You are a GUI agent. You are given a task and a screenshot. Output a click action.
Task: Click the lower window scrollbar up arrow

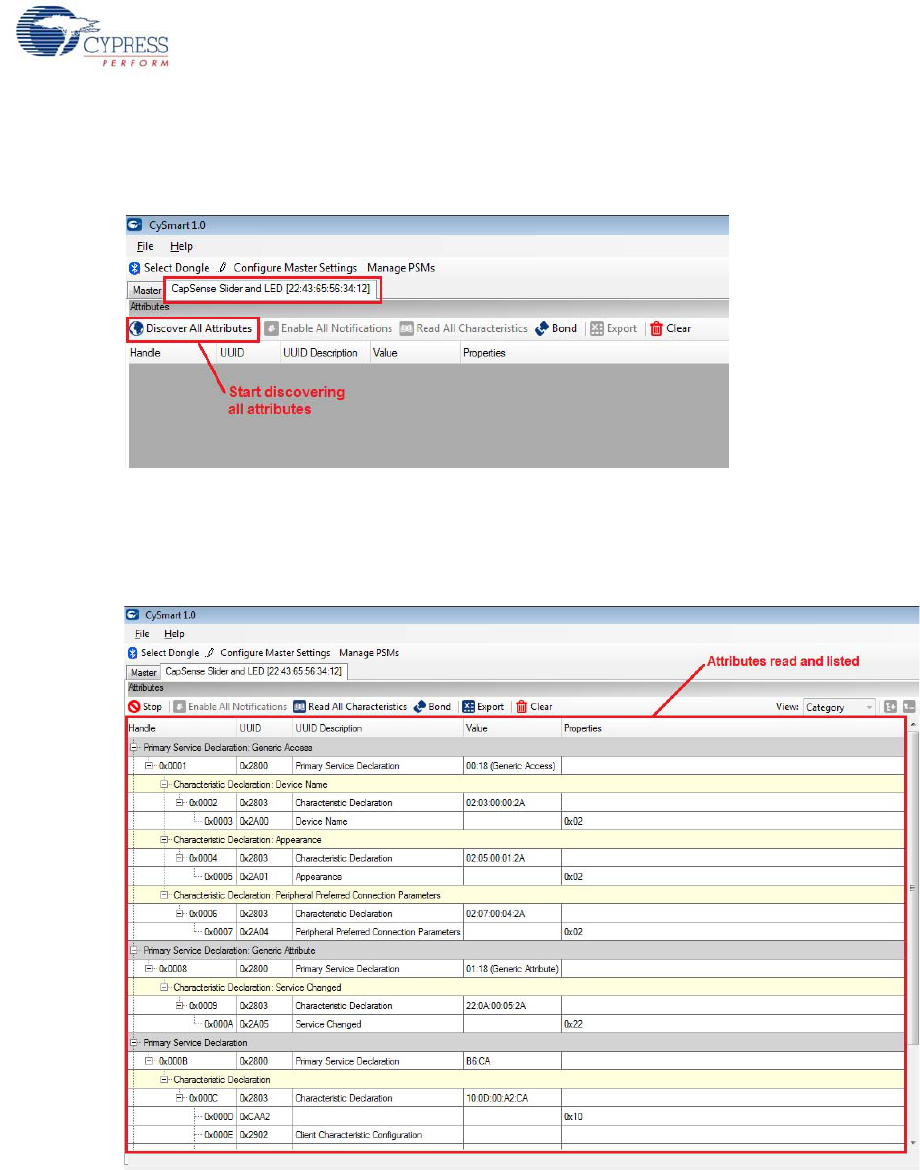913,725
